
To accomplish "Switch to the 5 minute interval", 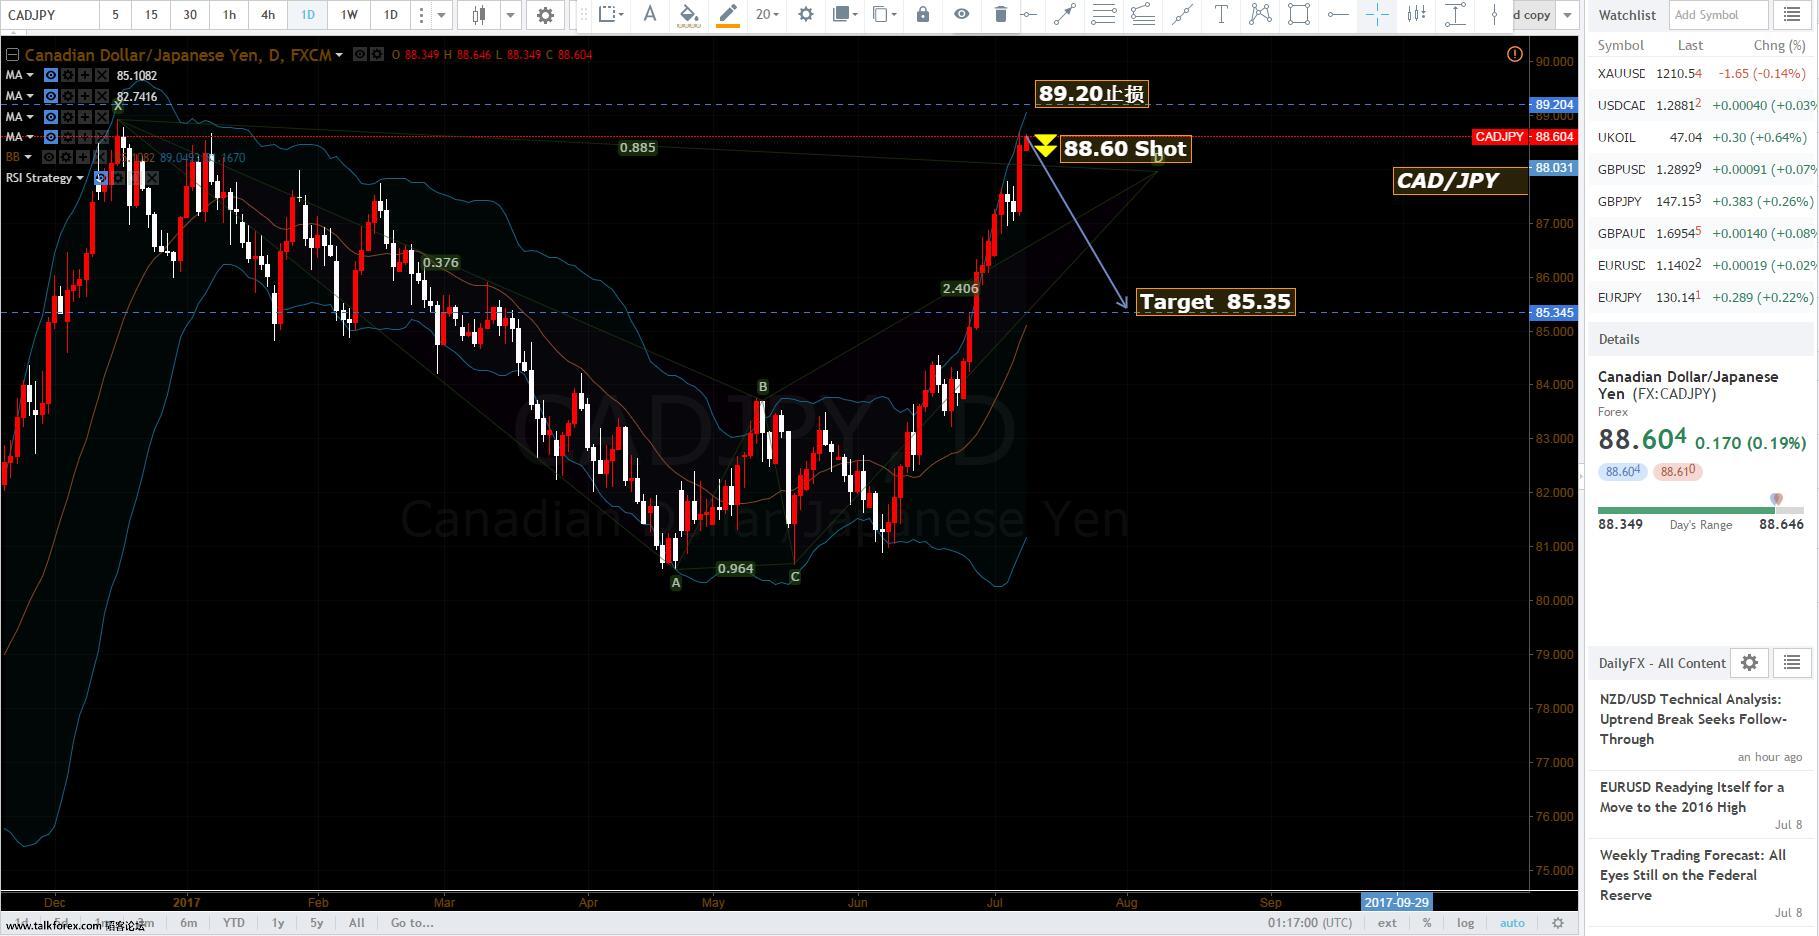I will point(115,15).
